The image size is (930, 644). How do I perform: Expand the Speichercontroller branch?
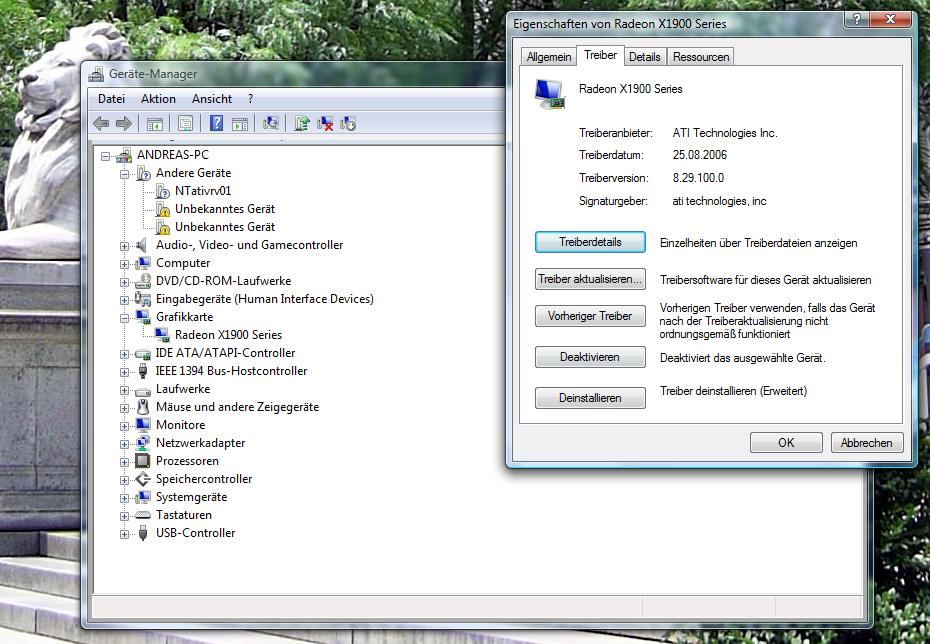tap(124, 480)
